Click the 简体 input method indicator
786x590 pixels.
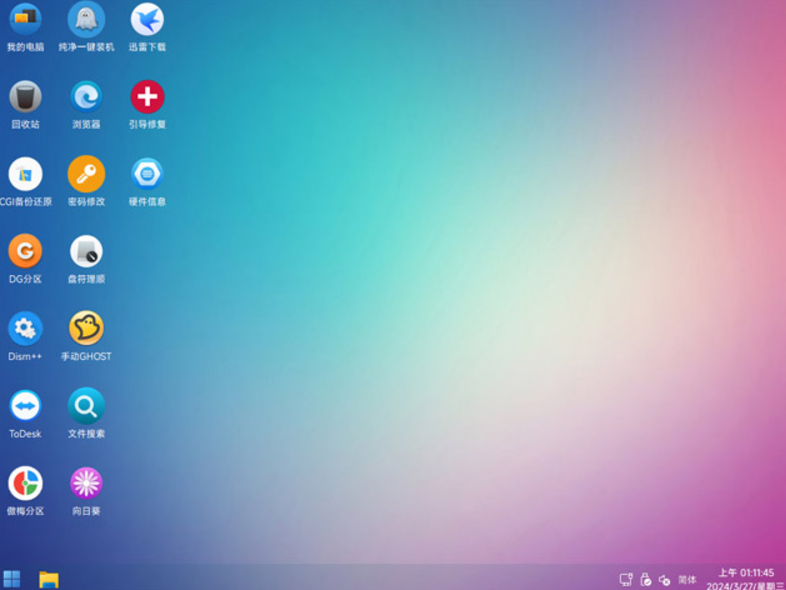pos(687,579)
